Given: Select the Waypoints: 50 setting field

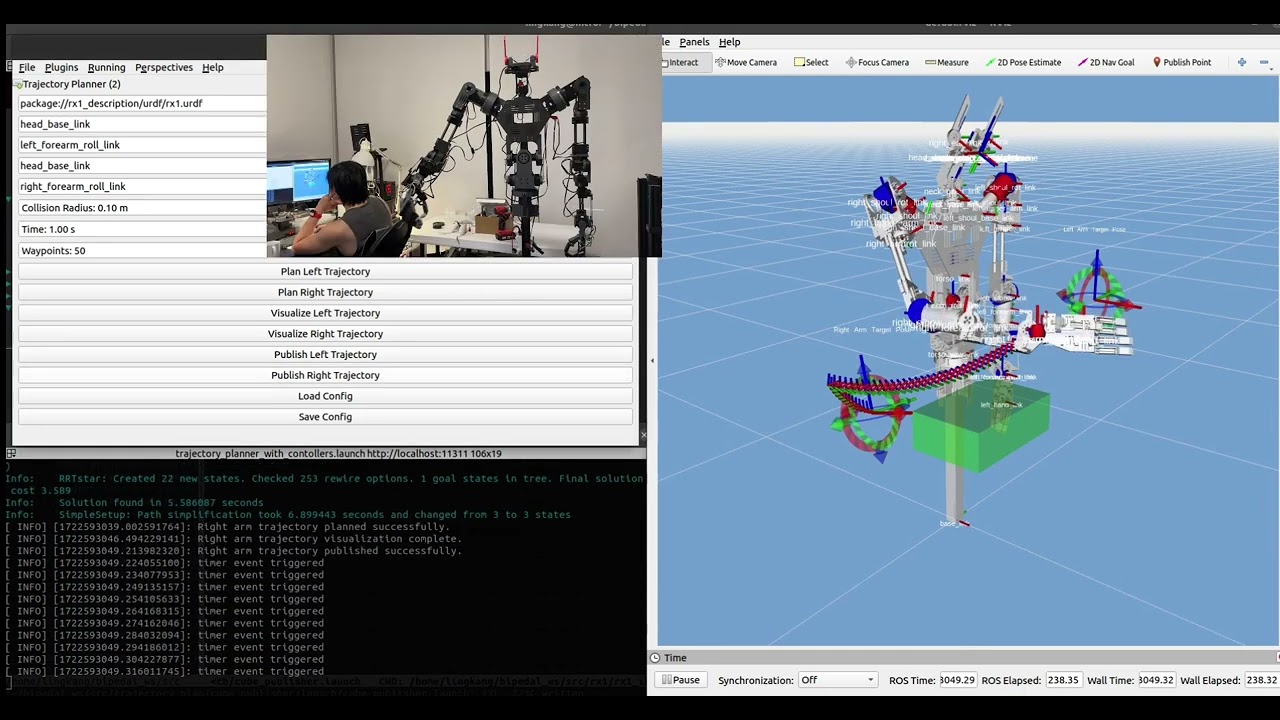Looking at the screenshot, I should [x=140, y=250].
